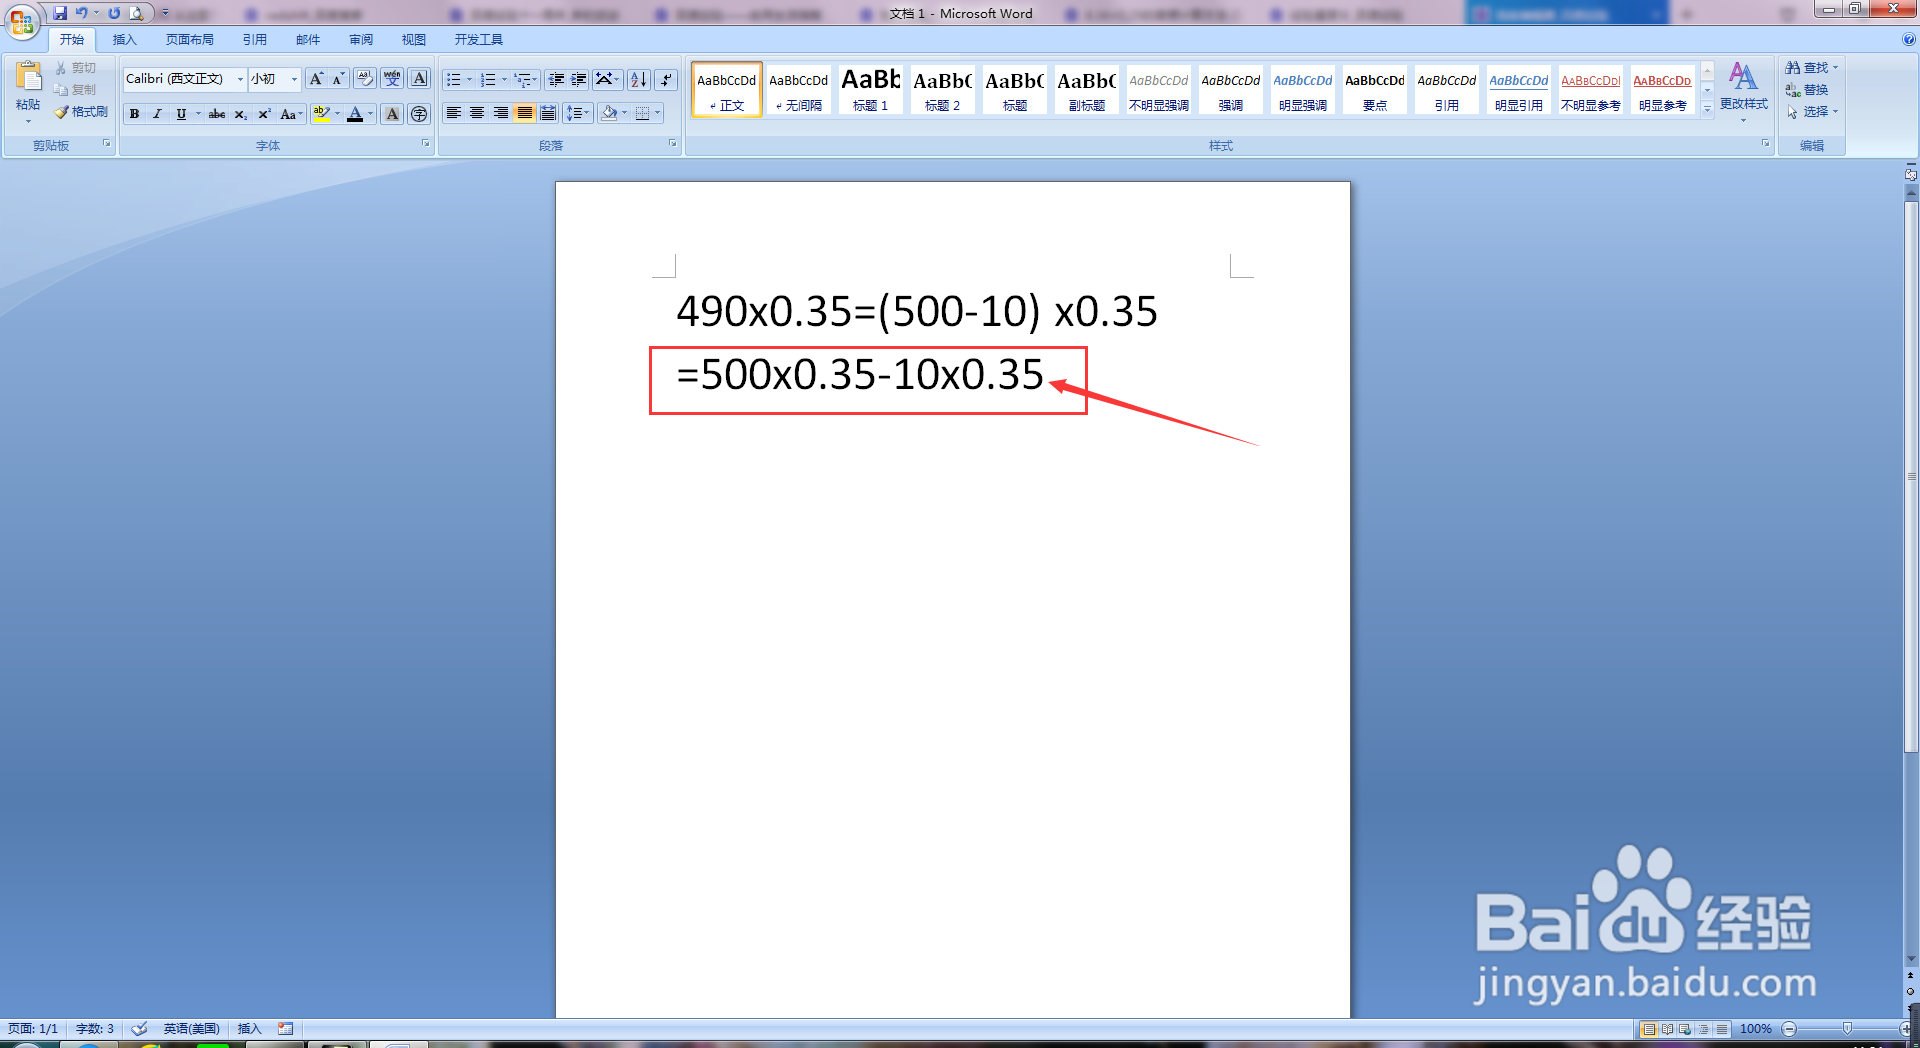Apply character border icon

pyautogui.click(x=420, y=79)
